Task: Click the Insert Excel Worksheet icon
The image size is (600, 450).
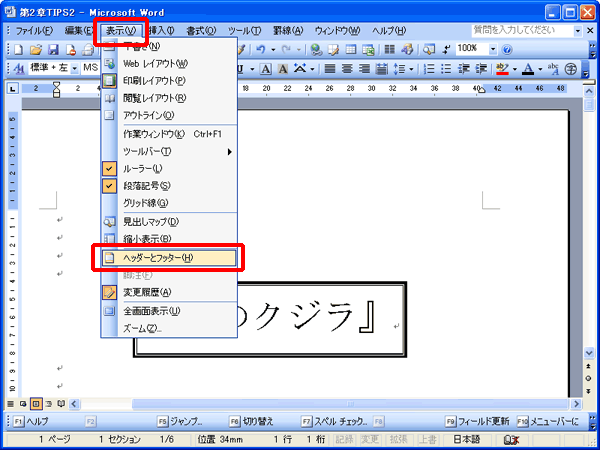Action: point(368,49)
